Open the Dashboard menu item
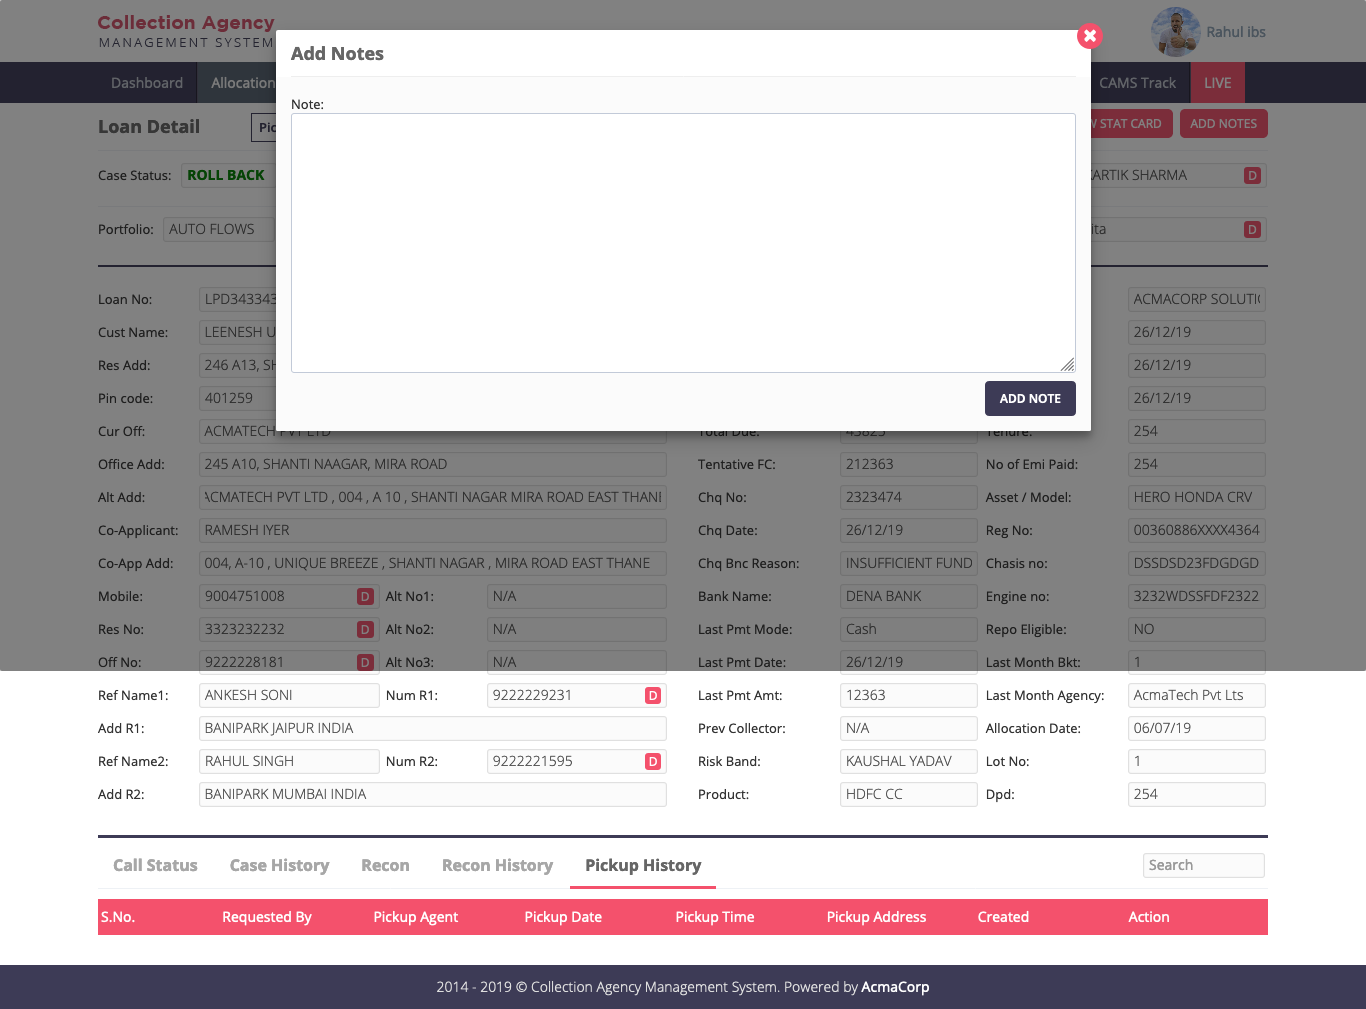Viewport: 1366px width, 1009px height. [147, 83]
